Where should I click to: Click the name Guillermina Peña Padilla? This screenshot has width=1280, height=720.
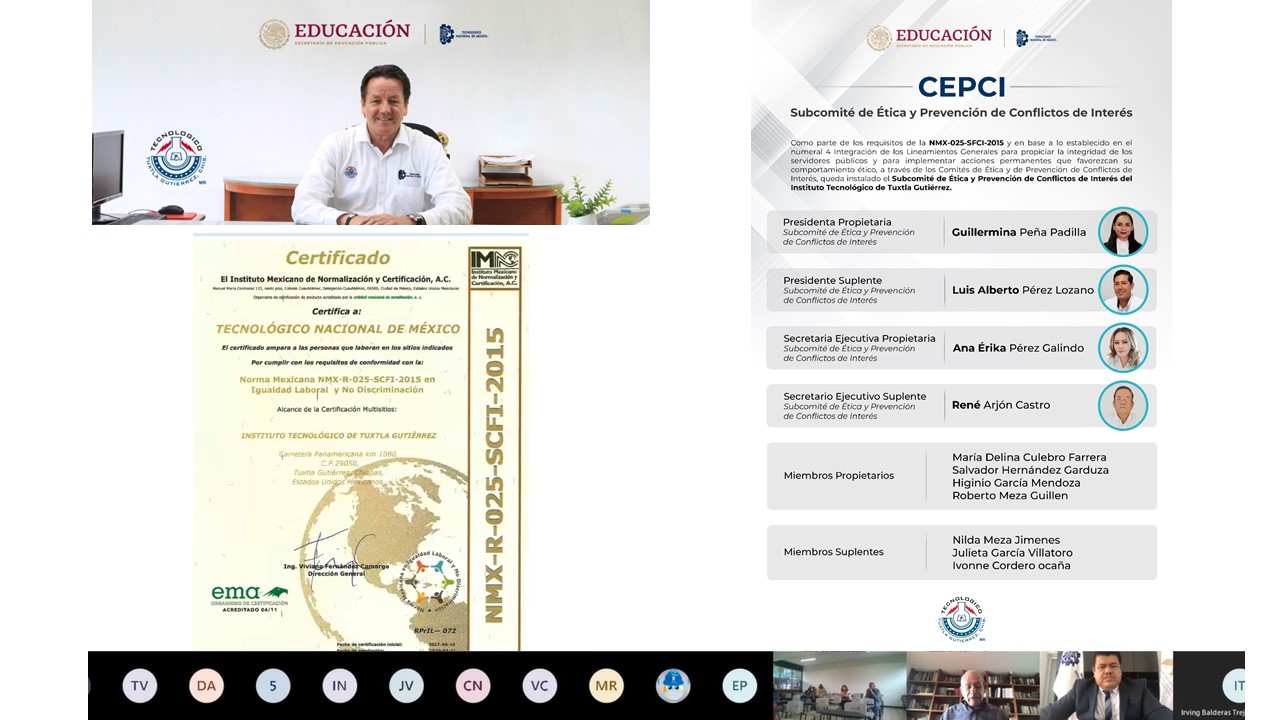tap(1019, 232)
